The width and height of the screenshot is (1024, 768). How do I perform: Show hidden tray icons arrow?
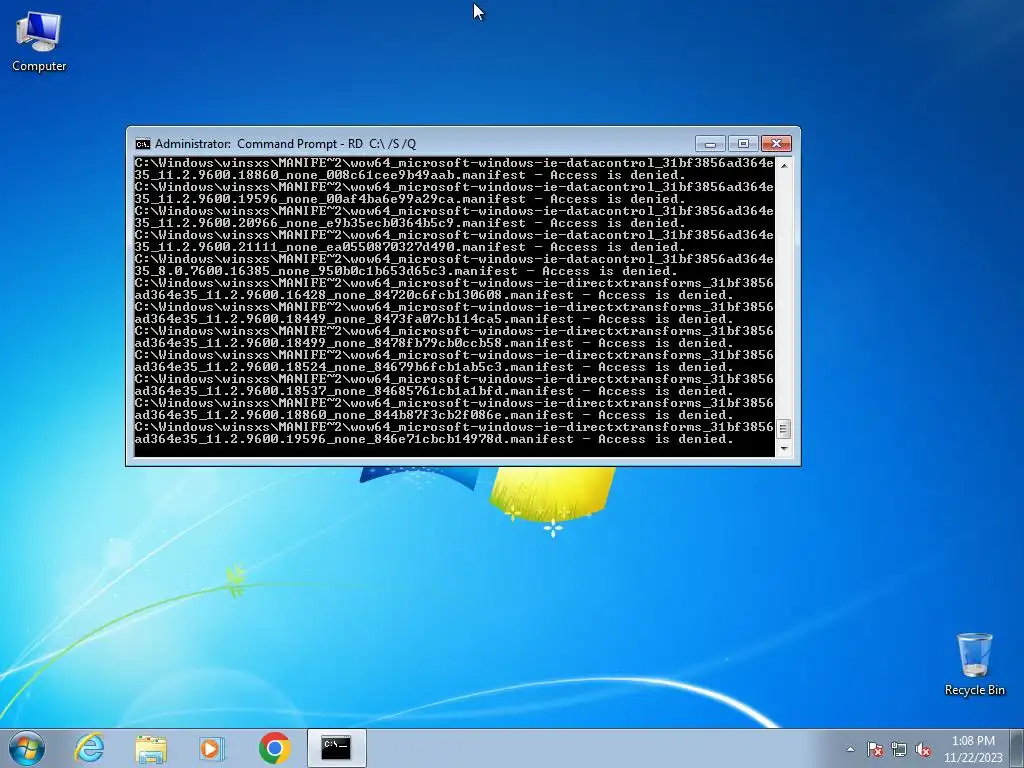[x=850, y=749]
